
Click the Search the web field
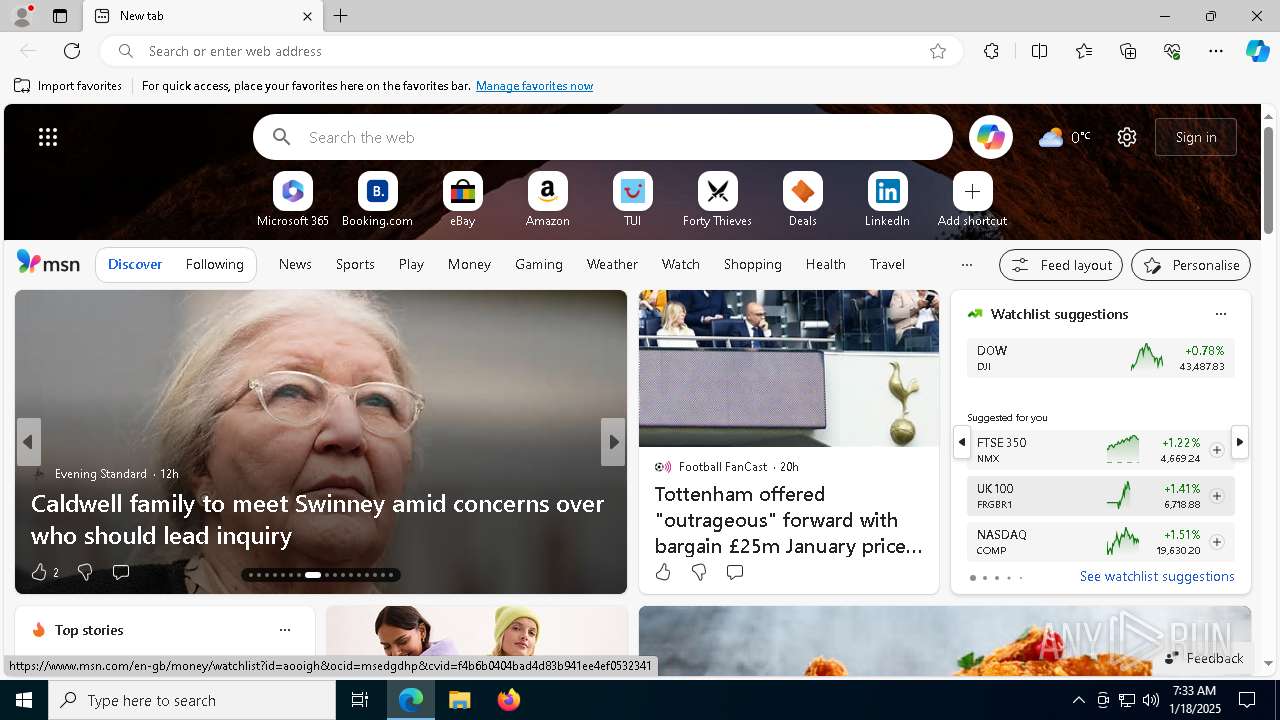tap(603, 137)
